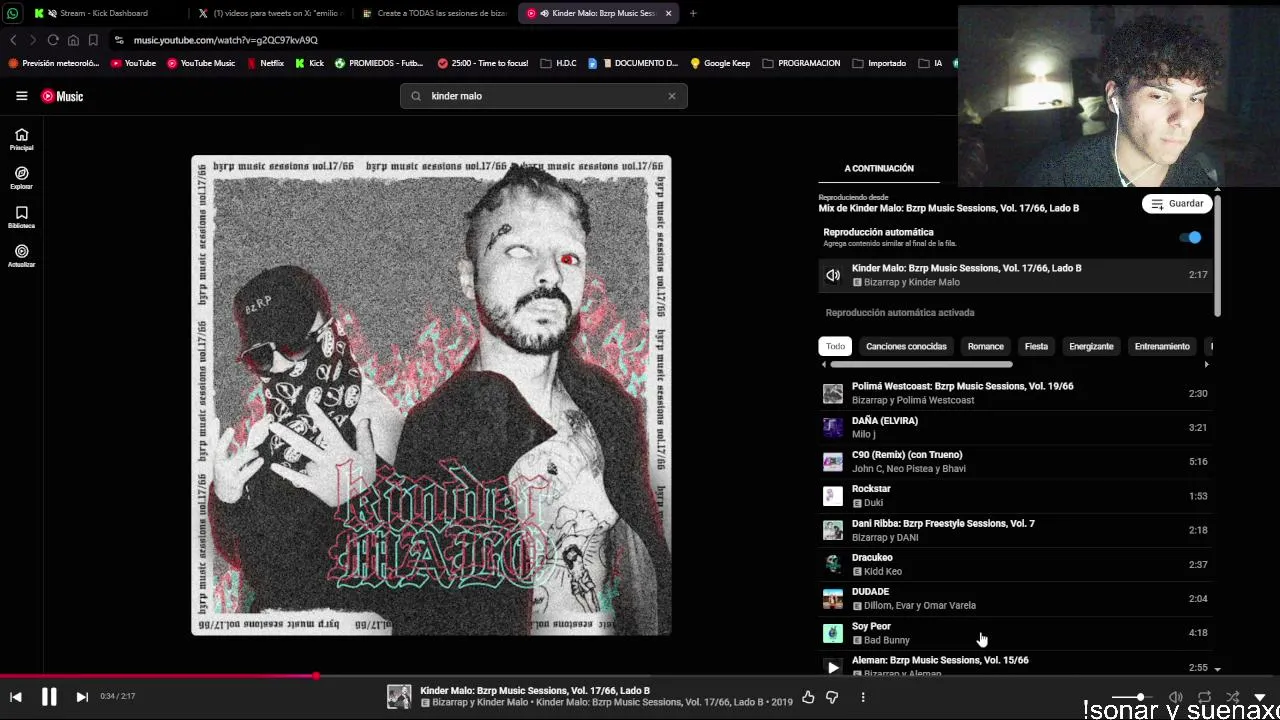The width and height of the screenshot is (1280, 720).
Task: Open the YouTube Music guide hamburger menu
Action: (21, 96)
